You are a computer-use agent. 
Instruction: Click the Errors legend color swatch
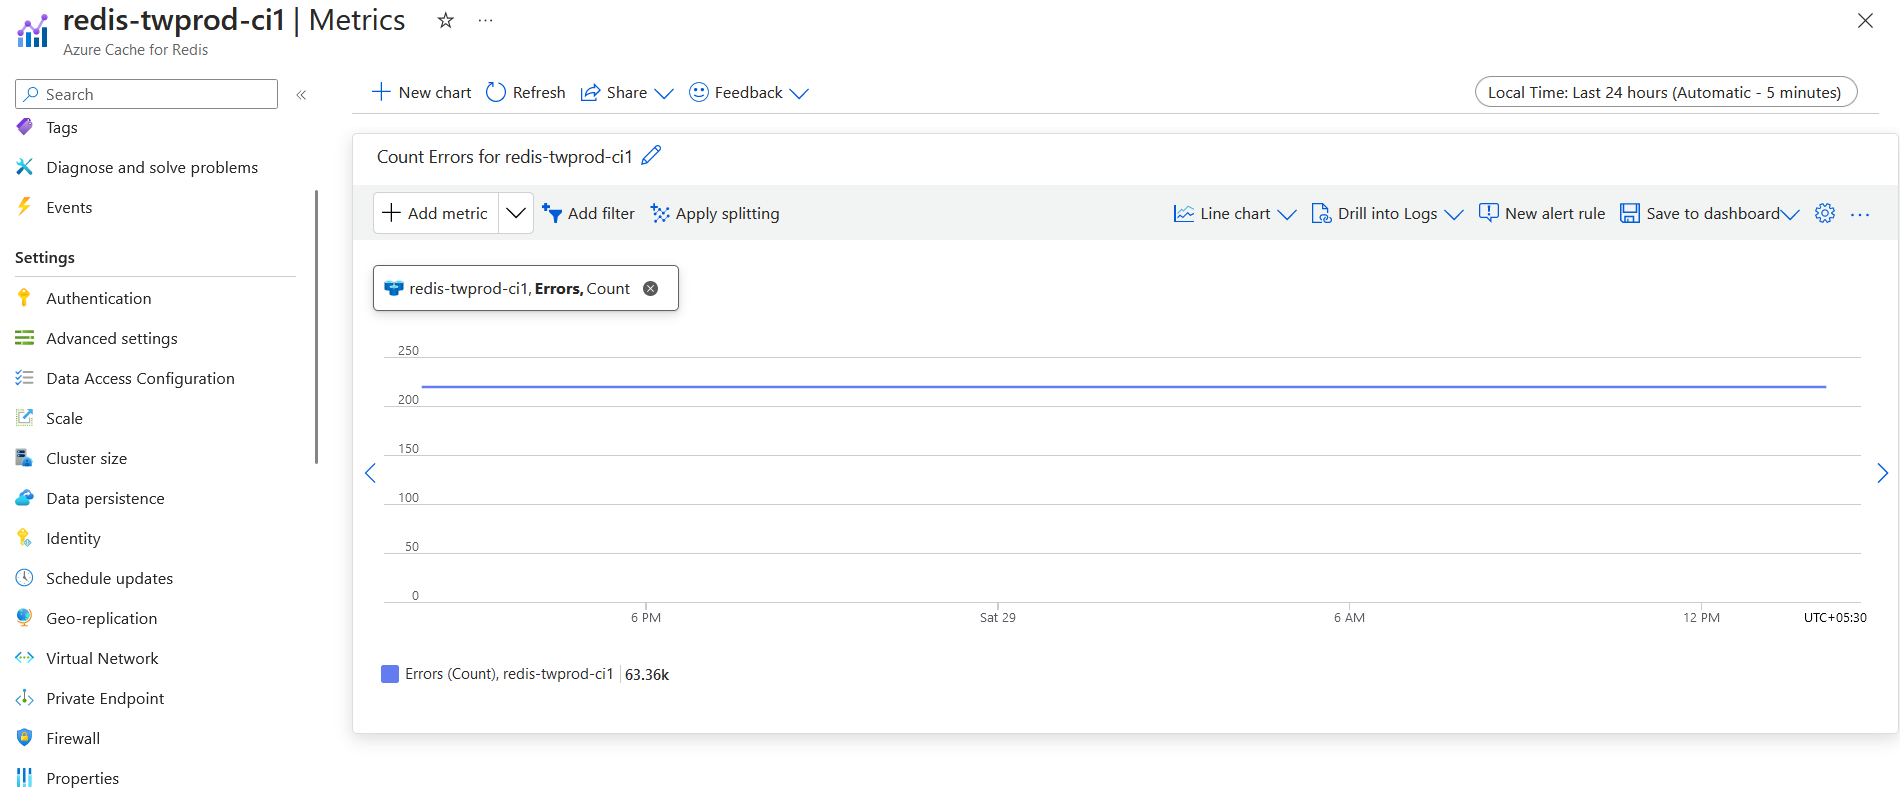tap(390, 674)
